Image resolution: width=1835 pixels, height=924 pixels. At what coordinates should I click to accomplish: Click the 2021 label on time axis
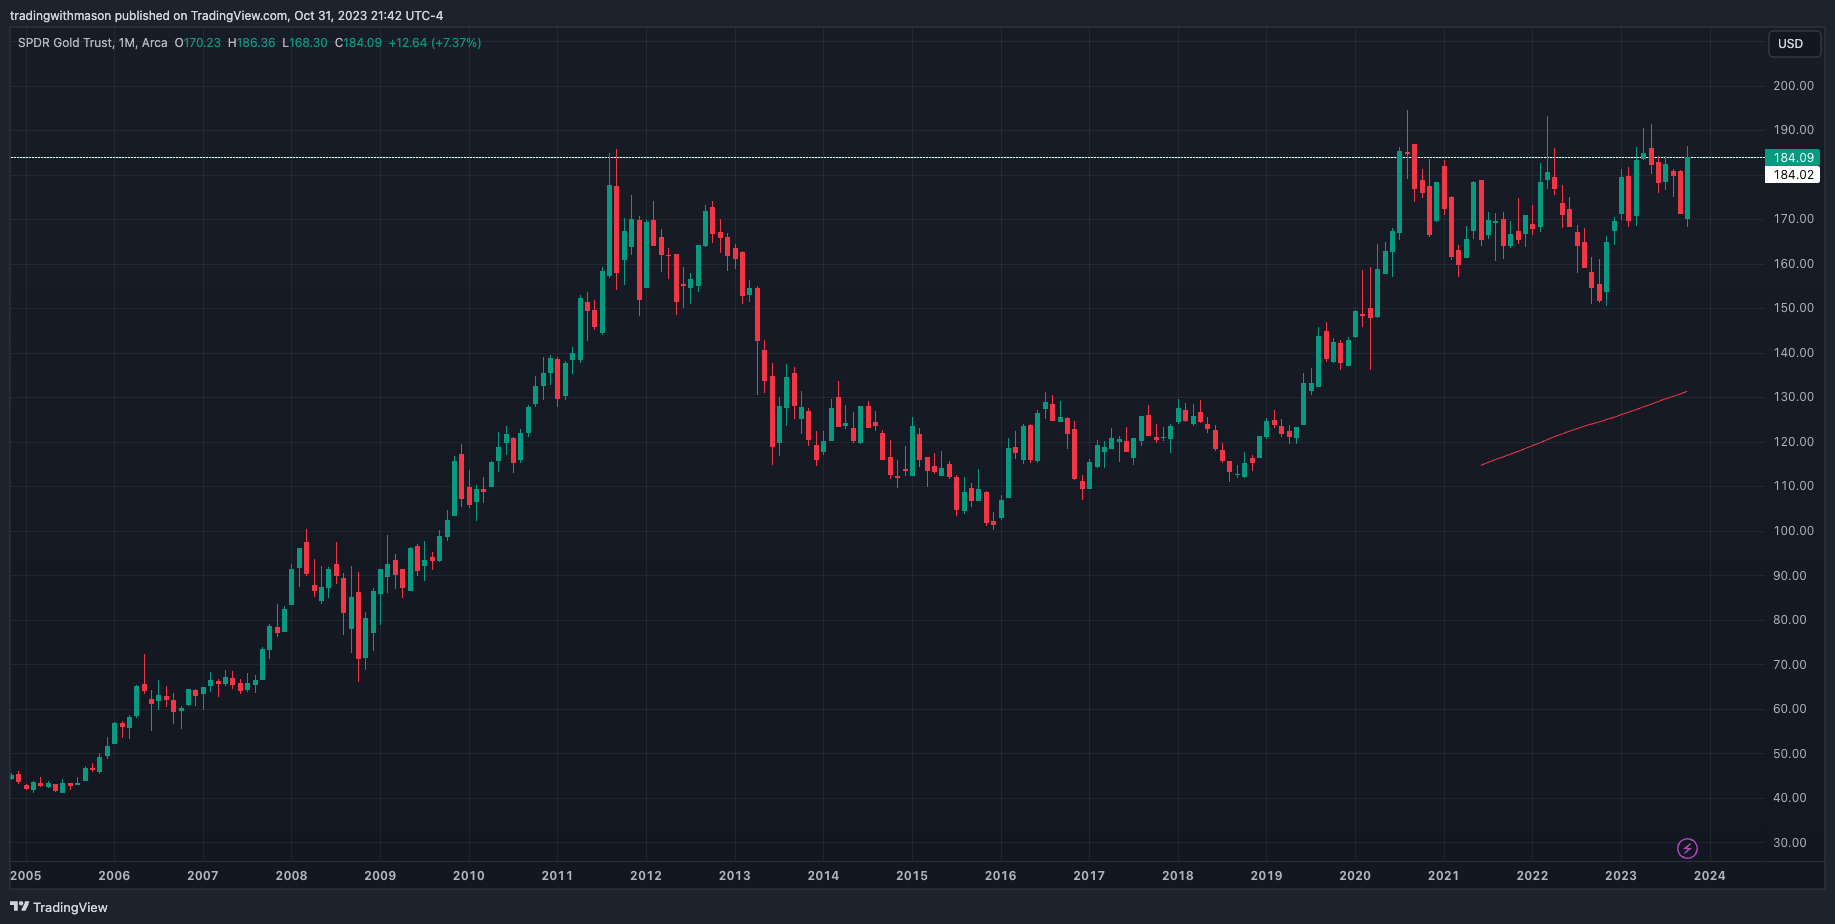click(1444, 876)
